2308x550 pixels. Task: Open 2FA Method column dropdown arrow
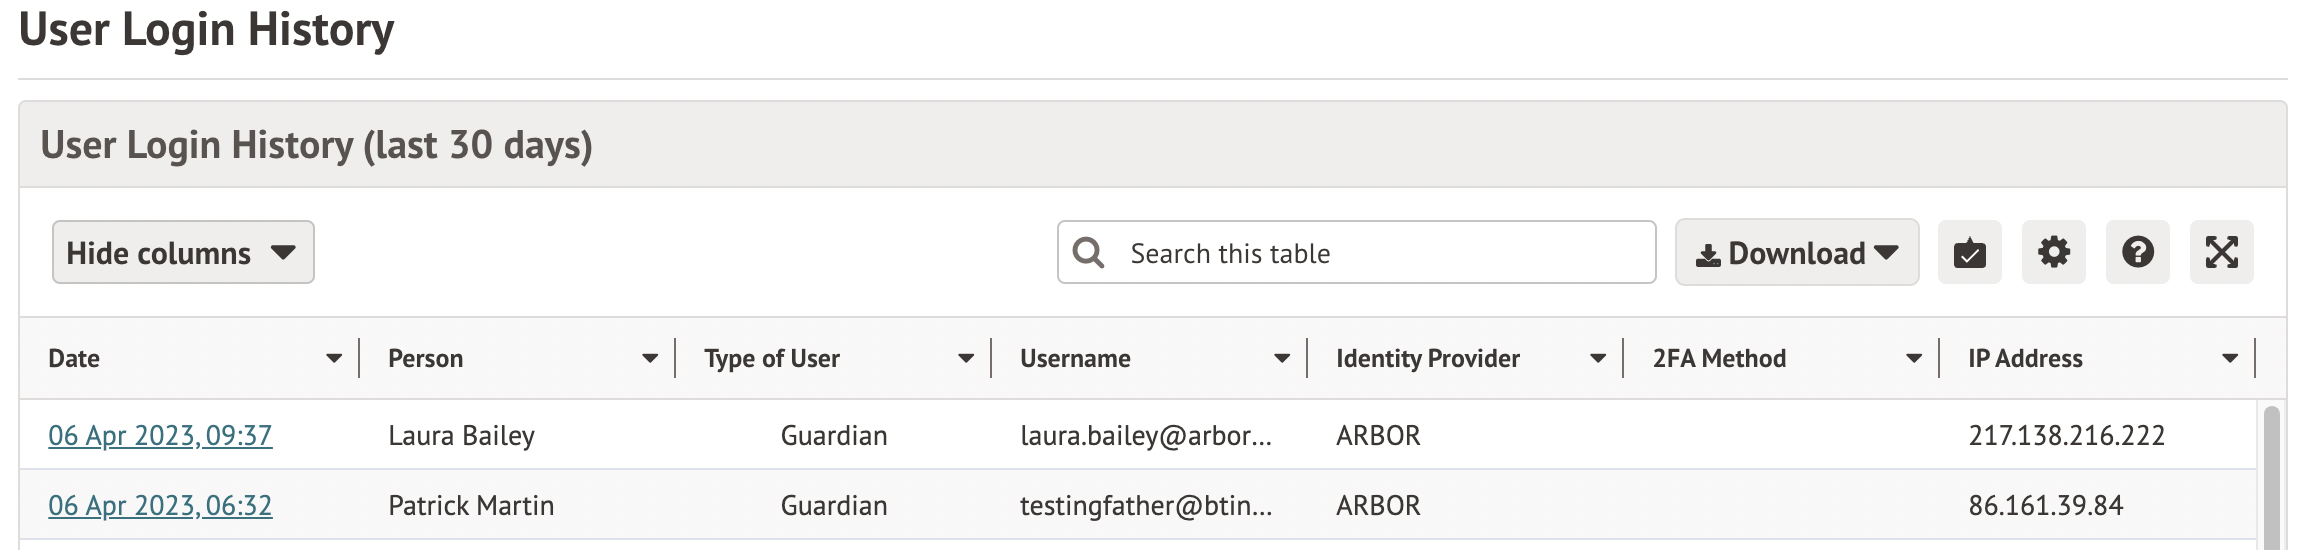1914,359
